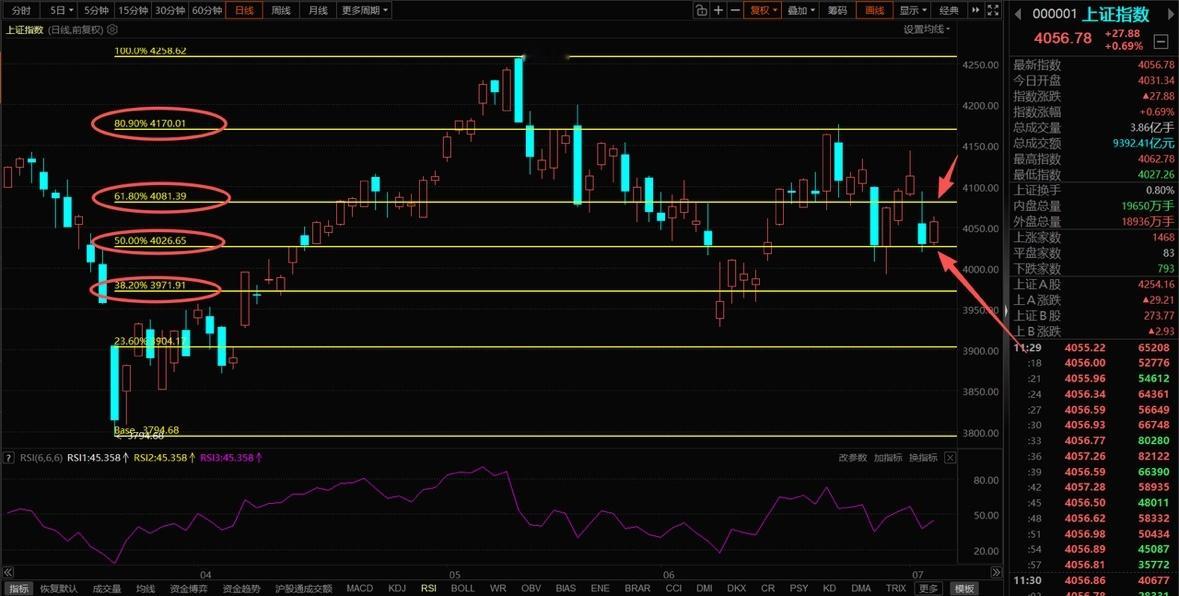Click 加指标 to add indicator
The height and width of the screenshot is (596, 1179).
(888, 457)
